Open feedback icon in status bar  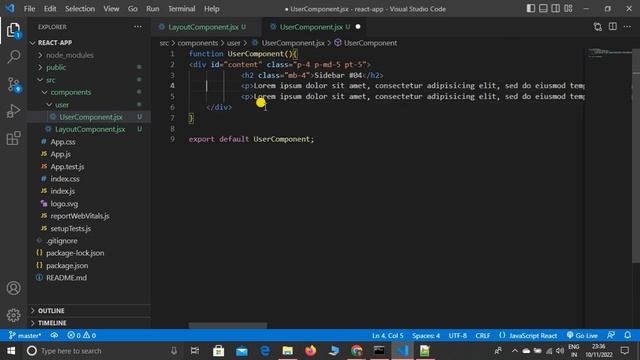coord(611,335)
